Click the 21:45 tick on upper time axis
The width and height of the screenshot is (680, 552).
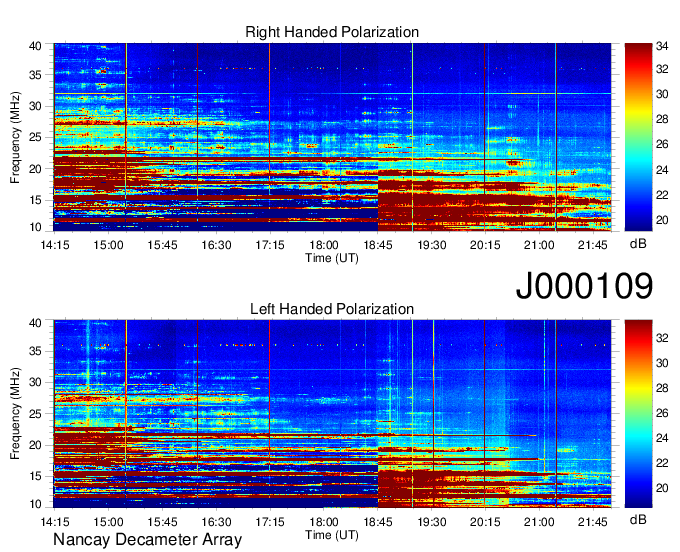pos(593,245)
